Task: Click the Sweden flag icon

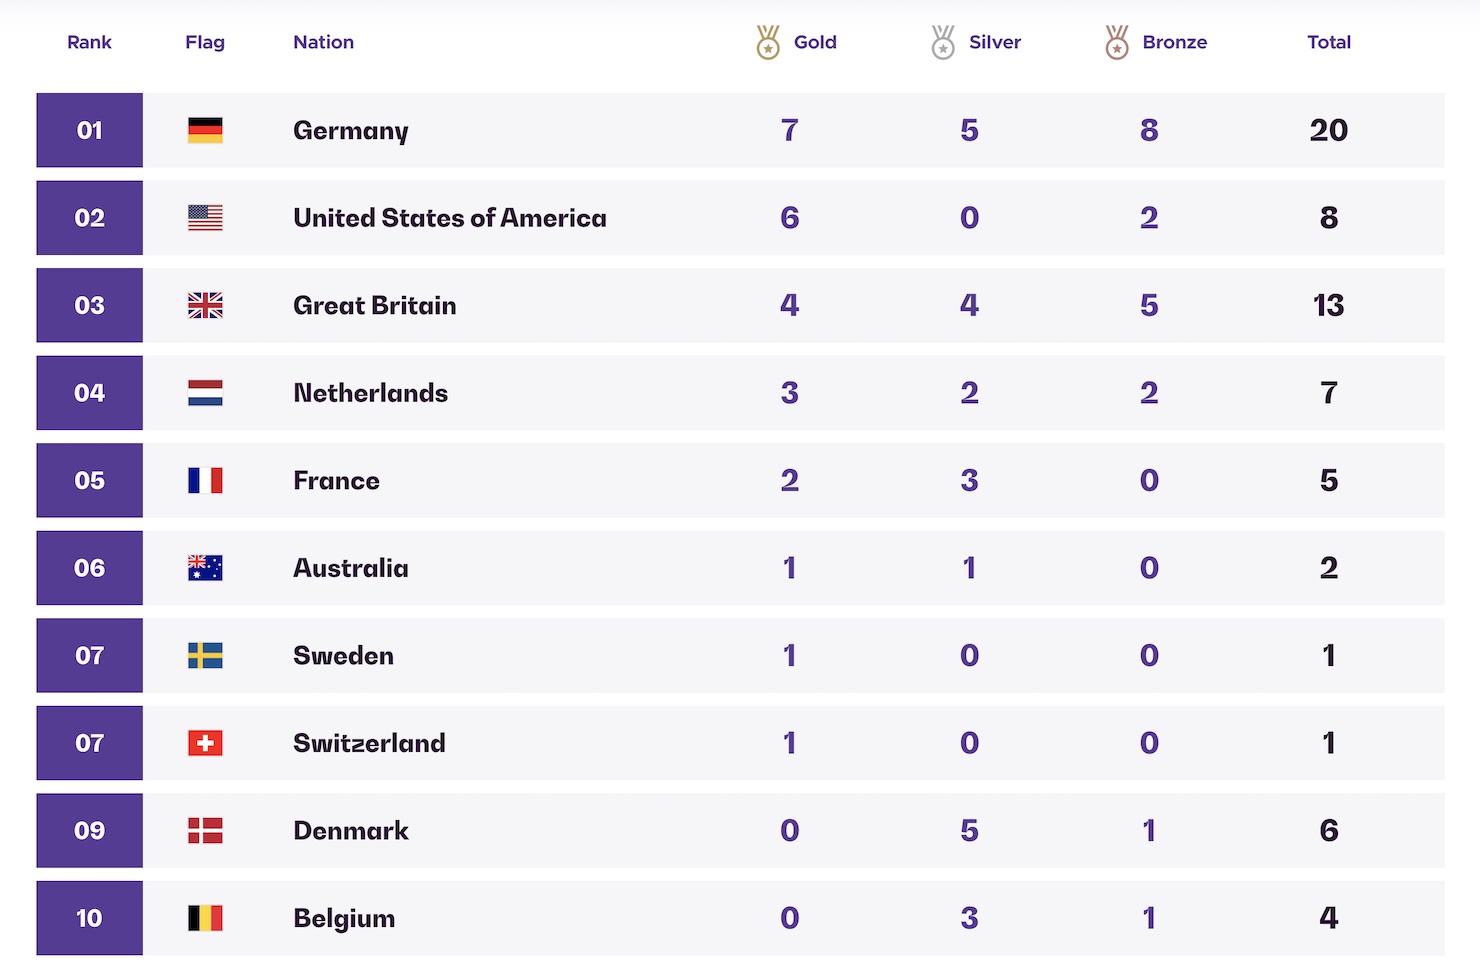Action: (x=205, y=655)
